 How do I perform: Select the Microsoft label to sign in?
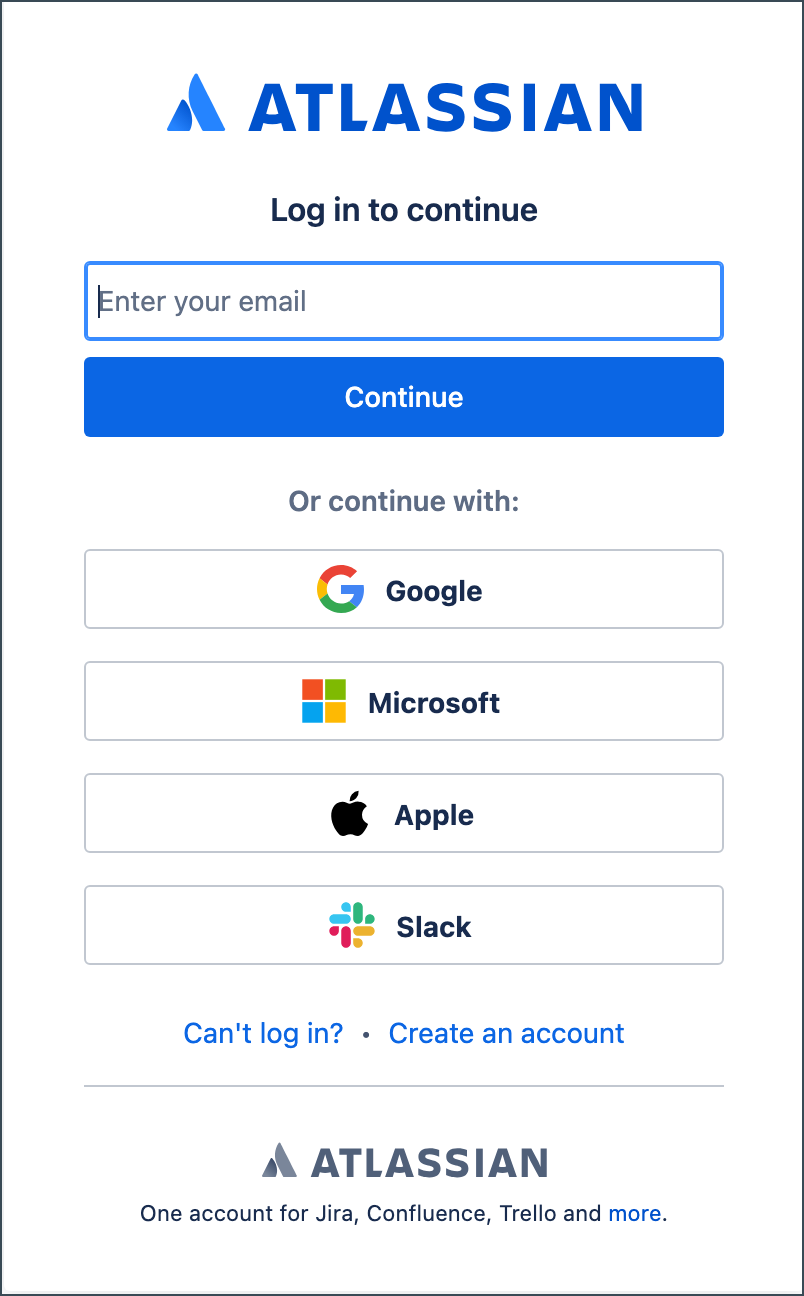tap(434, 703)
